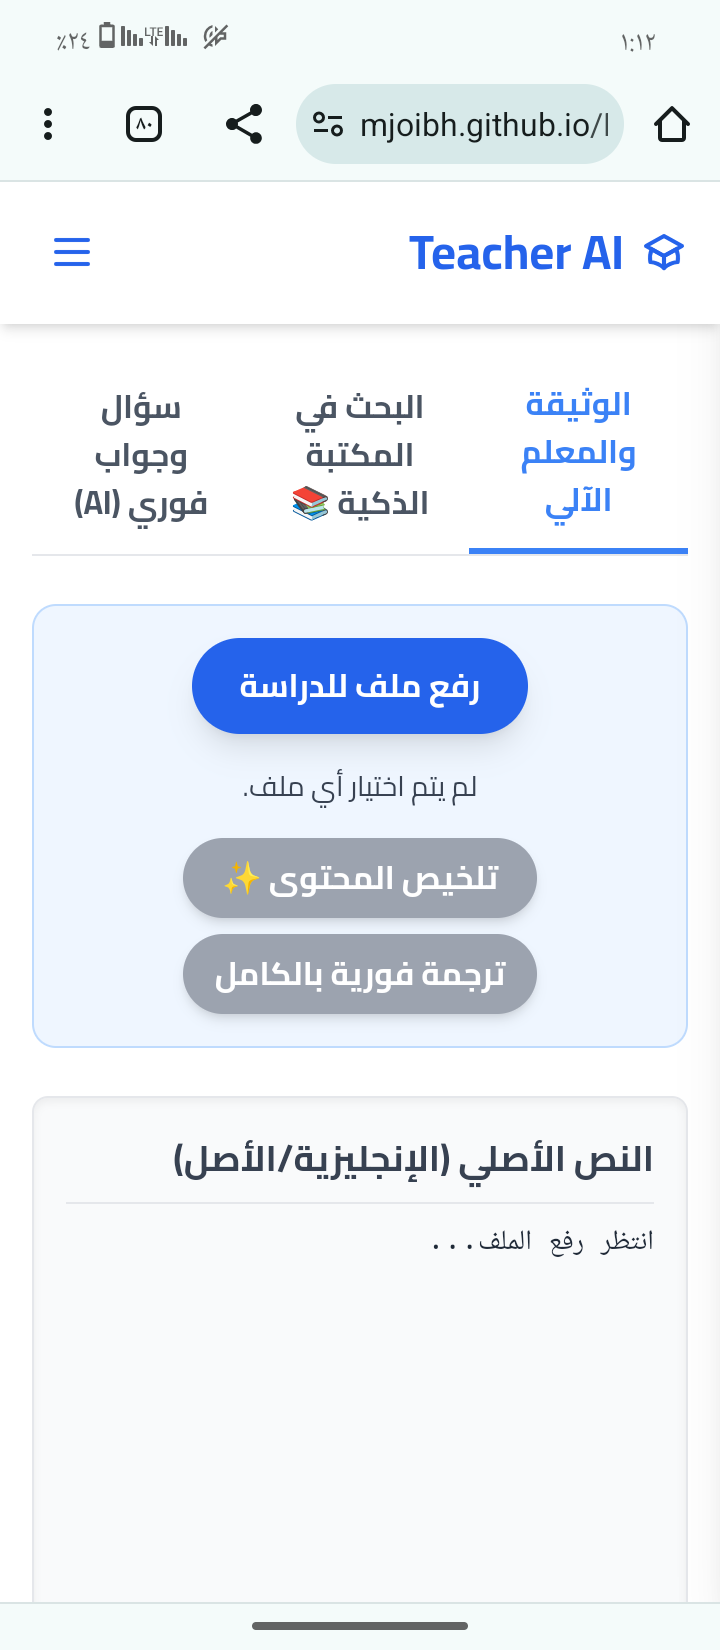Screen dimensions: 720x1650
Task: Click the "Teacher AI" site title
Action: (516, 253)
